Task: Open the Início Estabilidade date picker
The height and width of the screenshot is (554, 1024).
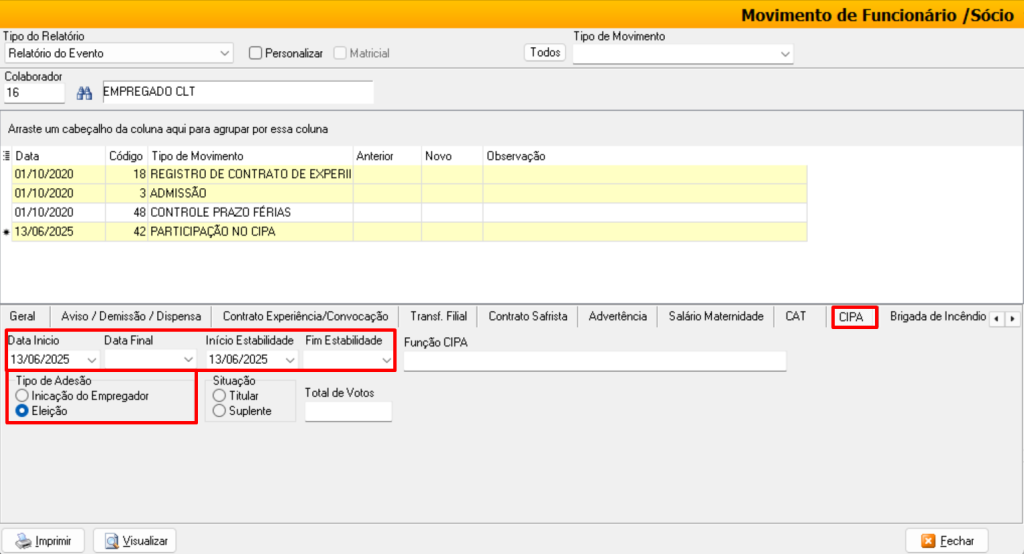Action: 290,359
